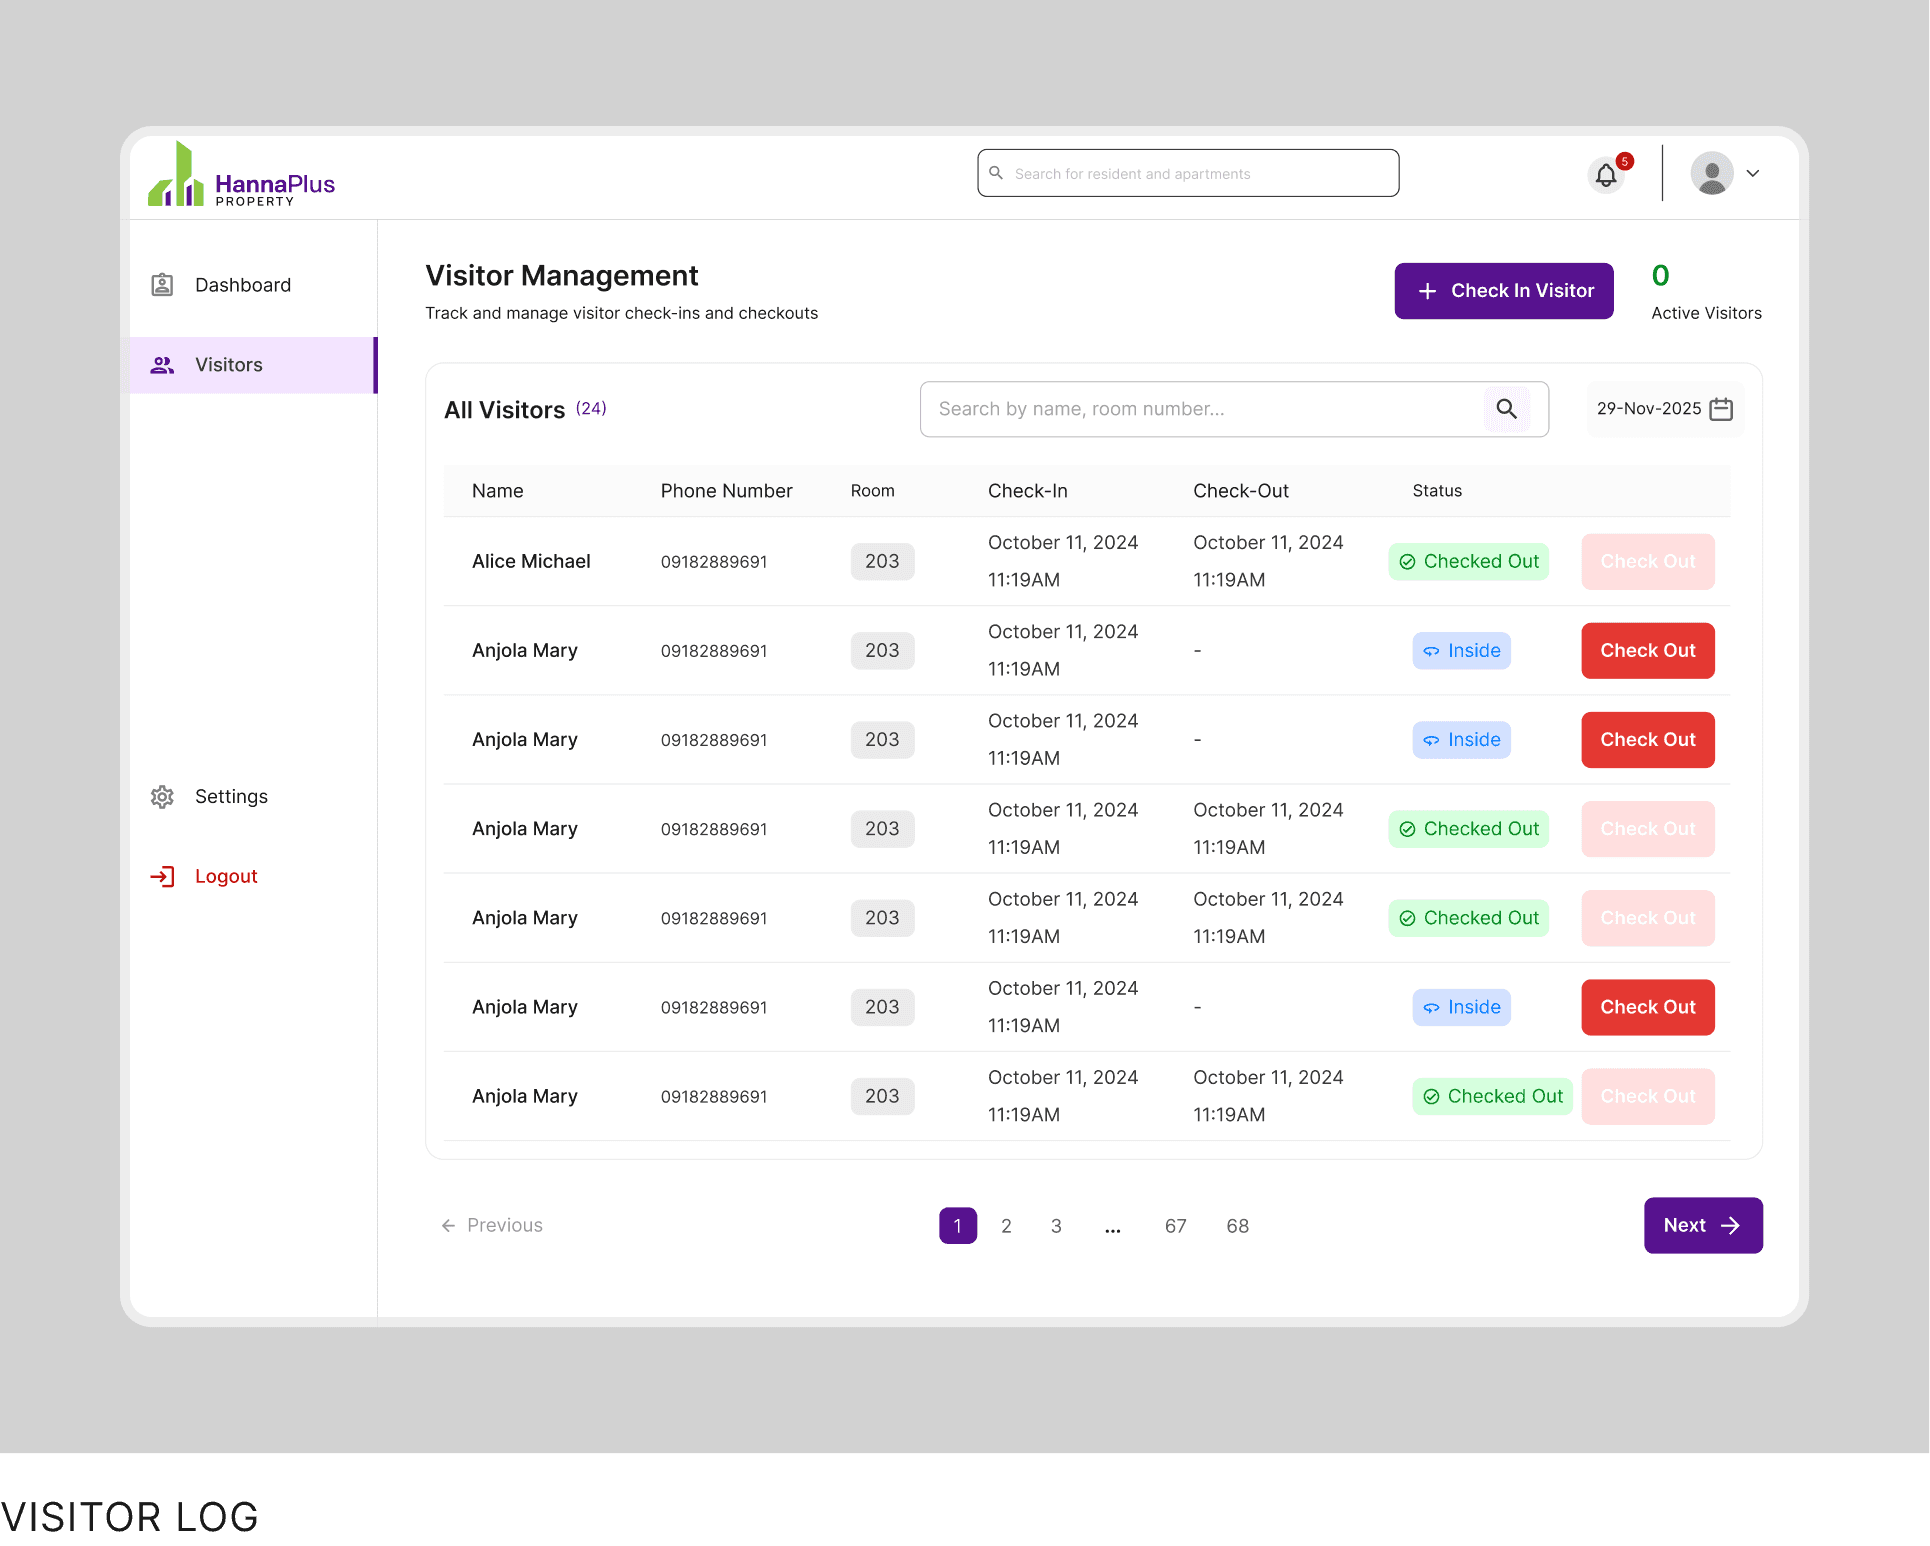Image resolution: width=1930 pixels, height=1546 pixels.
Task: Open Settings from the sidebar
Action: (x=231, y=797)
